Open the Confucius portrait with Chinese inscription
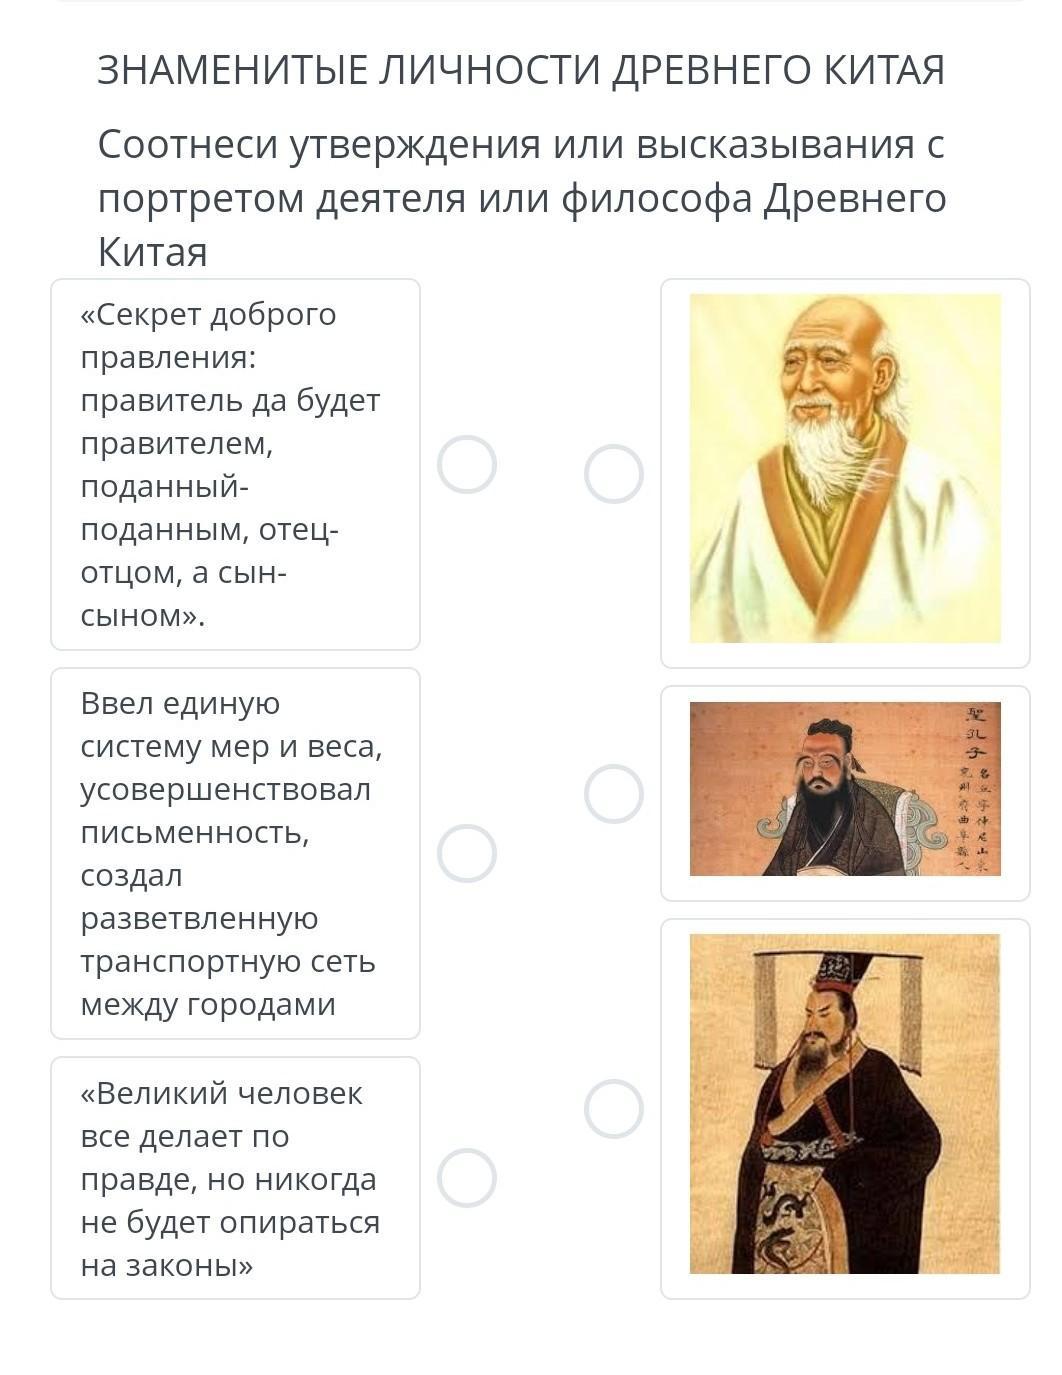Screen dimensions: 1062x1375 (x=845, y=789)
